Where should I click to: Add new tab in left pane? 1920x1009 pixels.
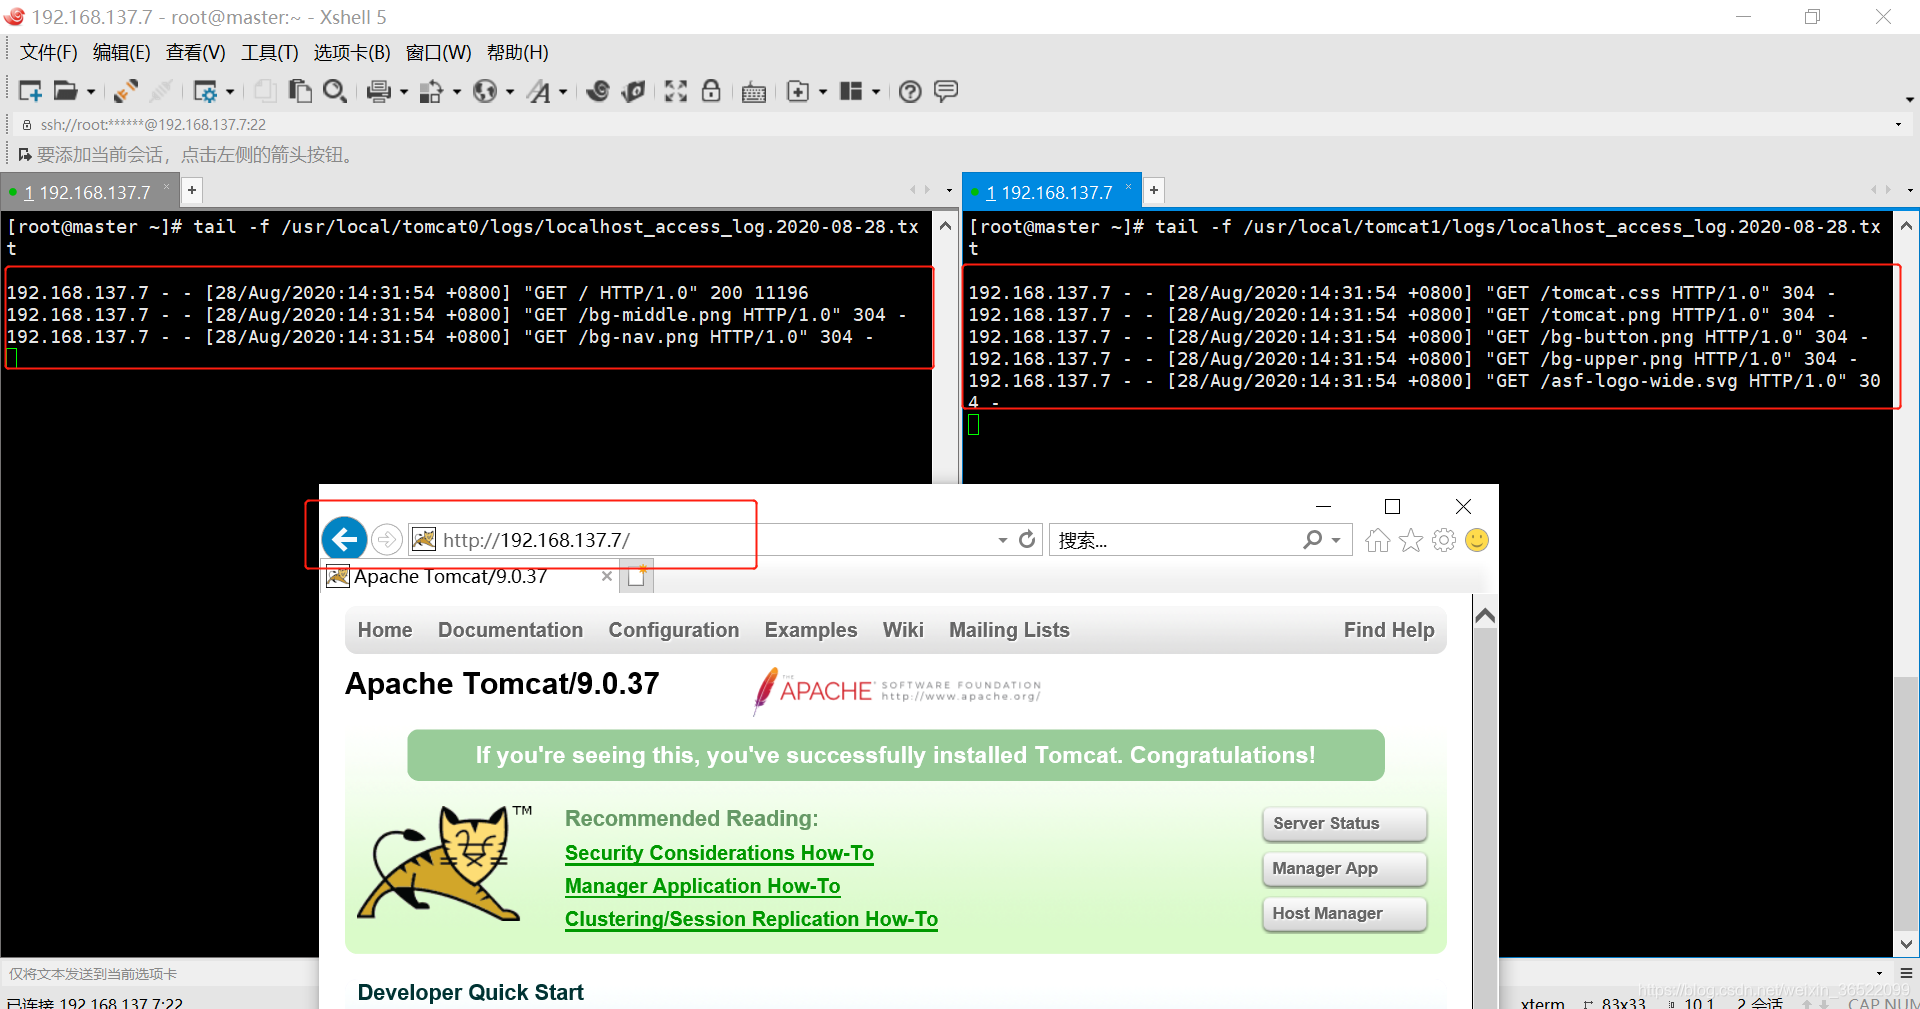[x=192, y=190]
